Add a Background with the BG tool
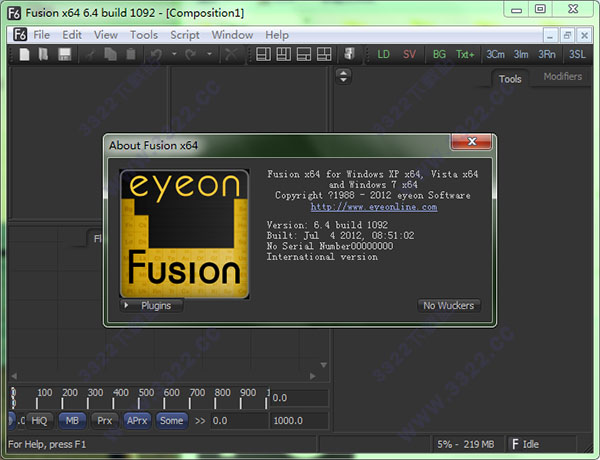 point(439,54)
